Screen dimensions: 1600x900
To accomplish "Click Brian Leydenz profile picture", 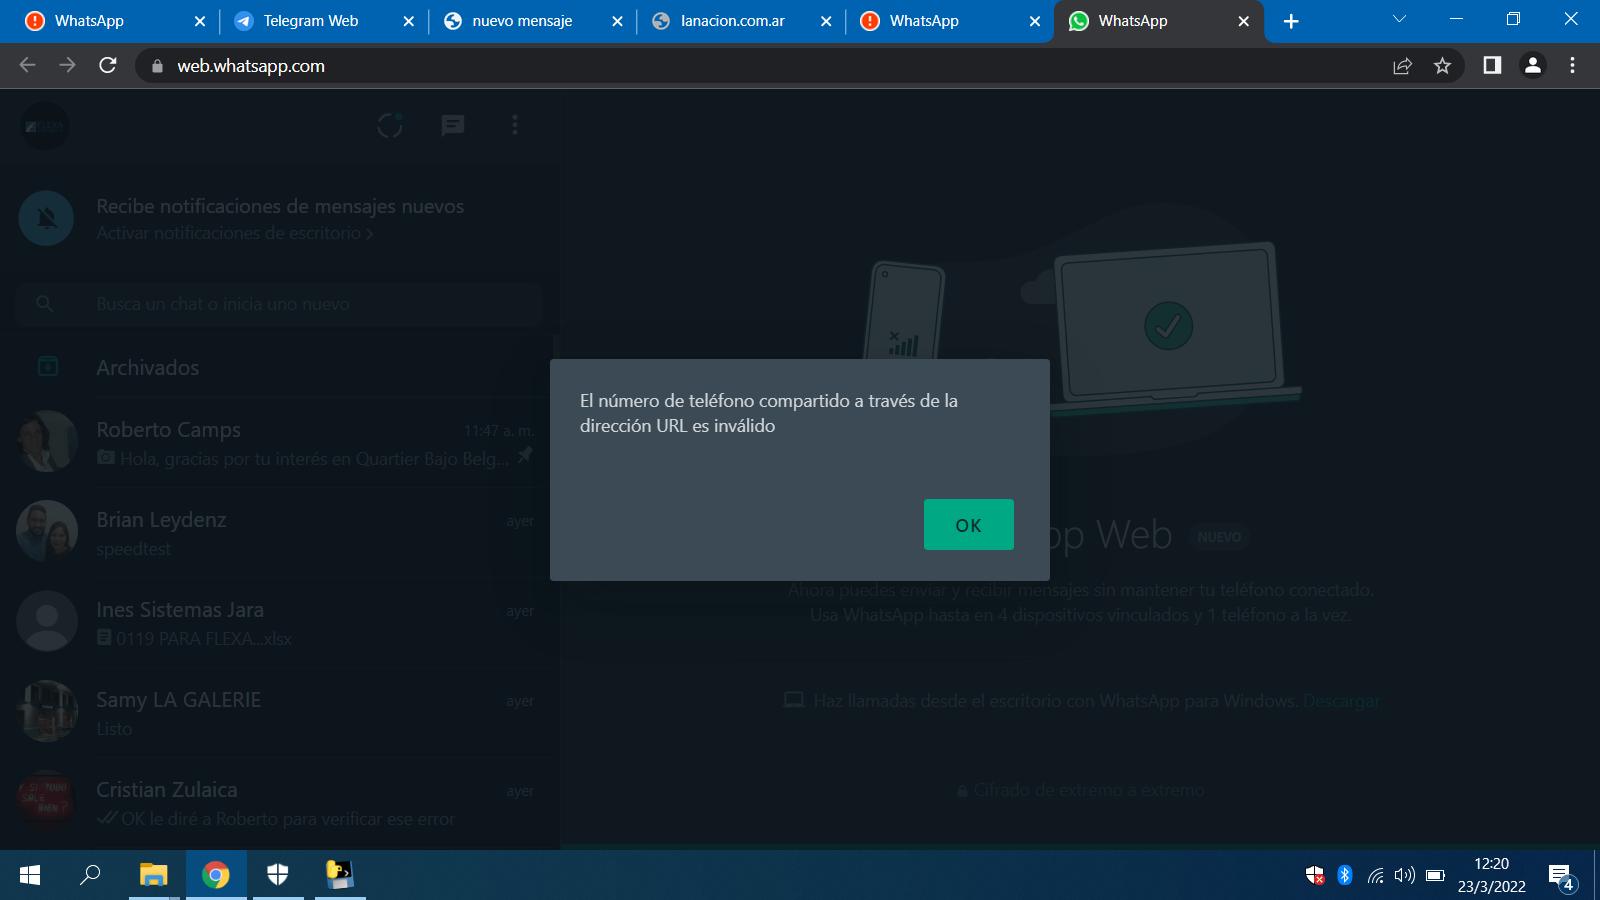I will (47, 531).
